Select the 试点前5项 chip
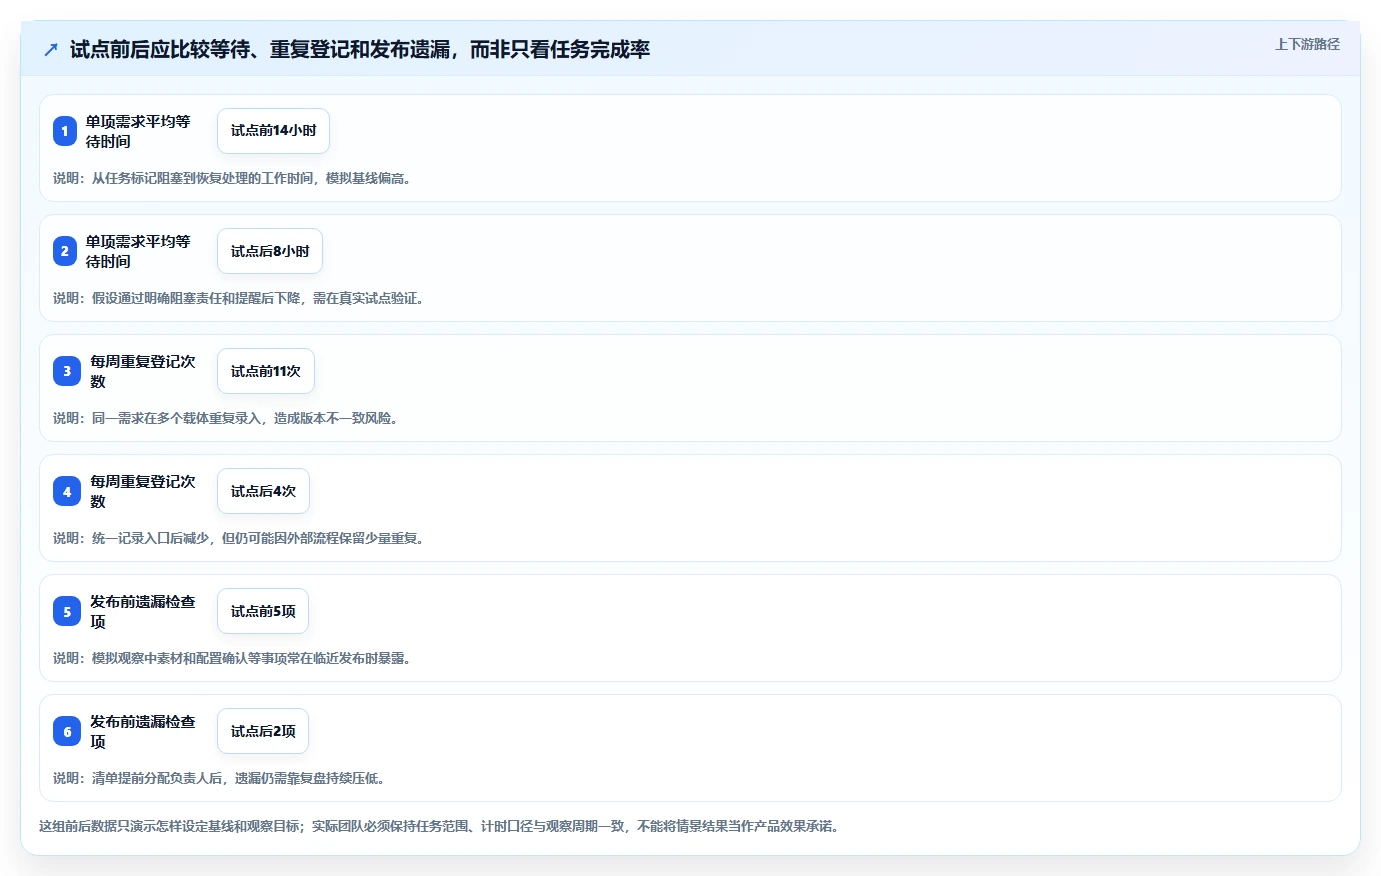This screenshot has width=1381, height=876. pyautogui.click(x=263, y=611)
